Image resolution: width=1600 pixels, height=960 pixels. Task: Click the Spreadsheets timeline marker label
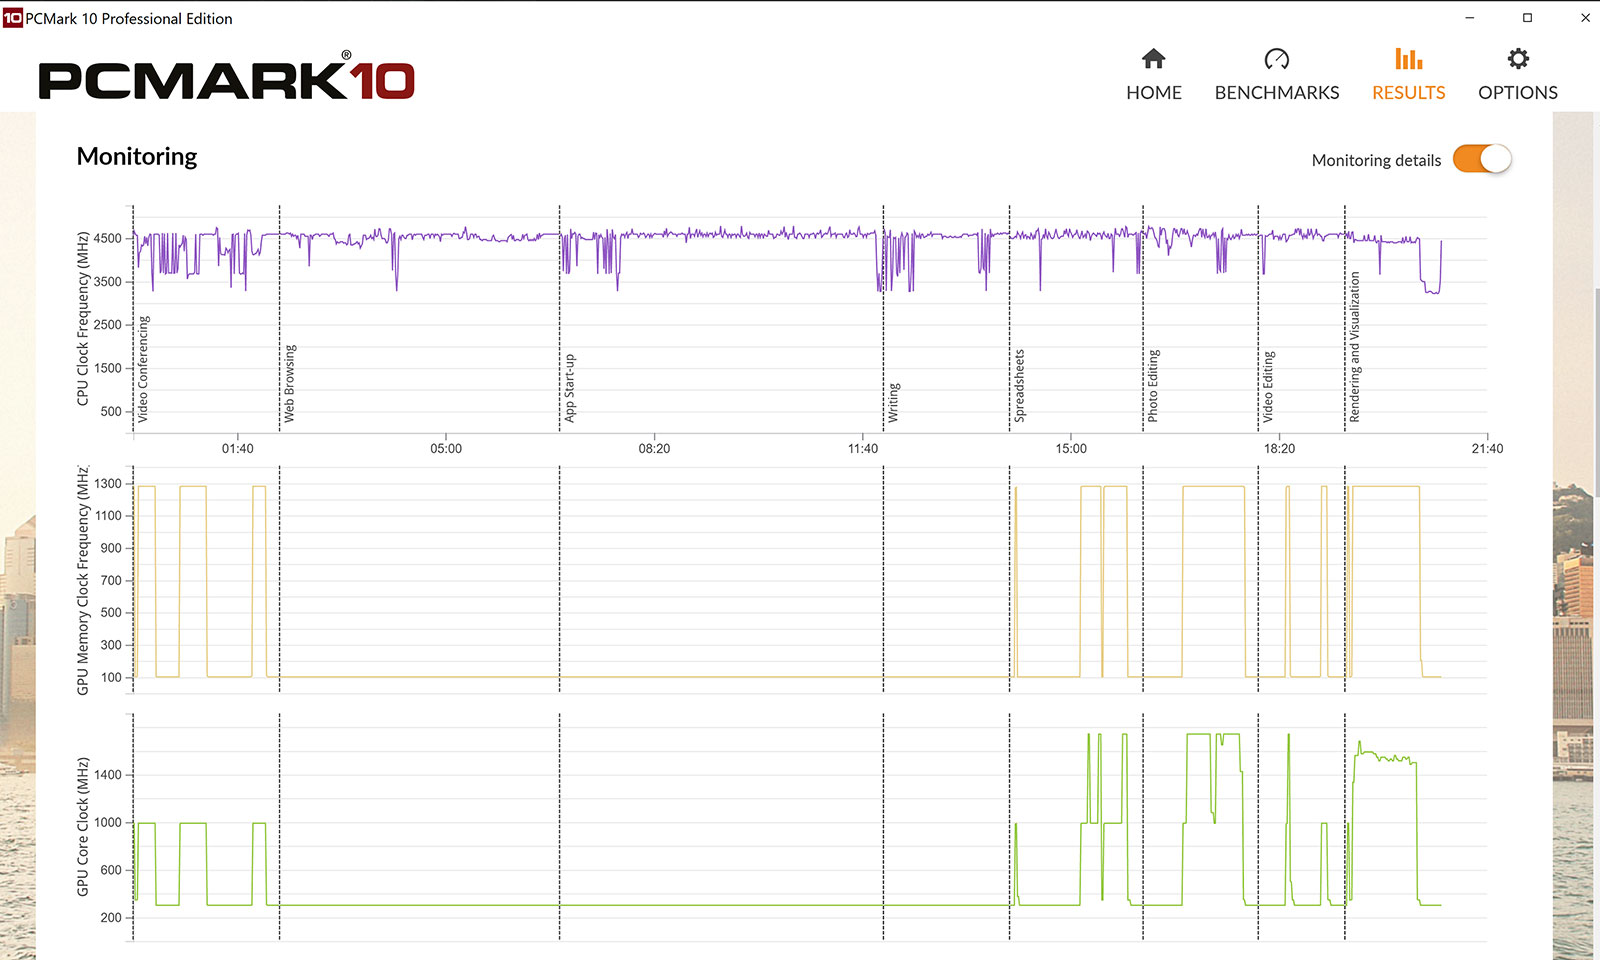tap(1019, 385)
